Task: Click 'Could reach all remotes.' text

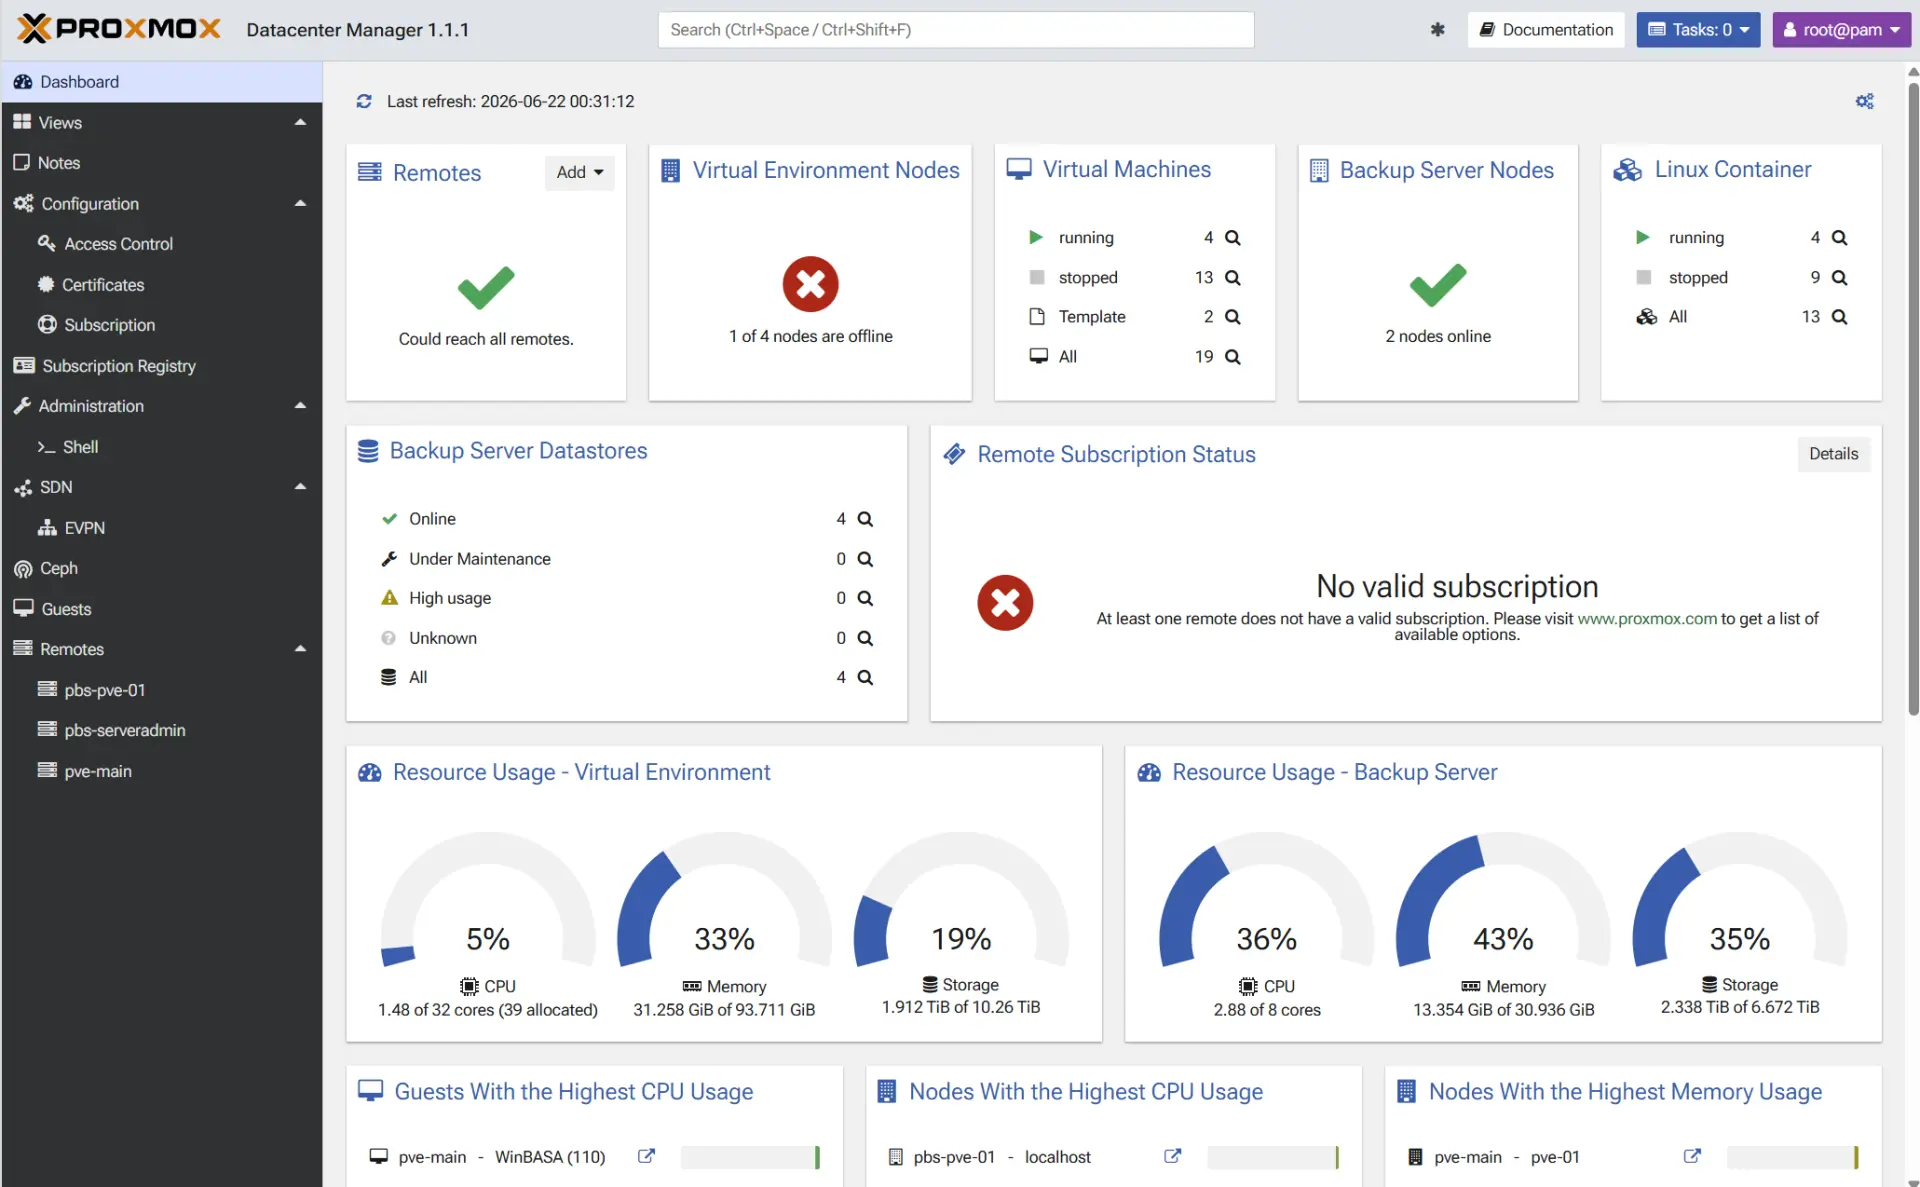Action: coord(486,339)
